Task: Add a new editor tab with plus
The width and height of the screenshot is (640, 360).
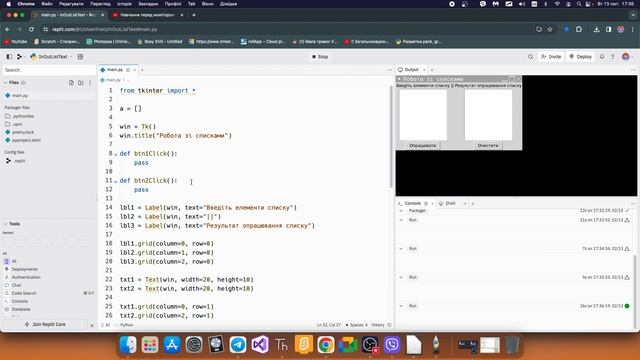Action: click(142, 70)
